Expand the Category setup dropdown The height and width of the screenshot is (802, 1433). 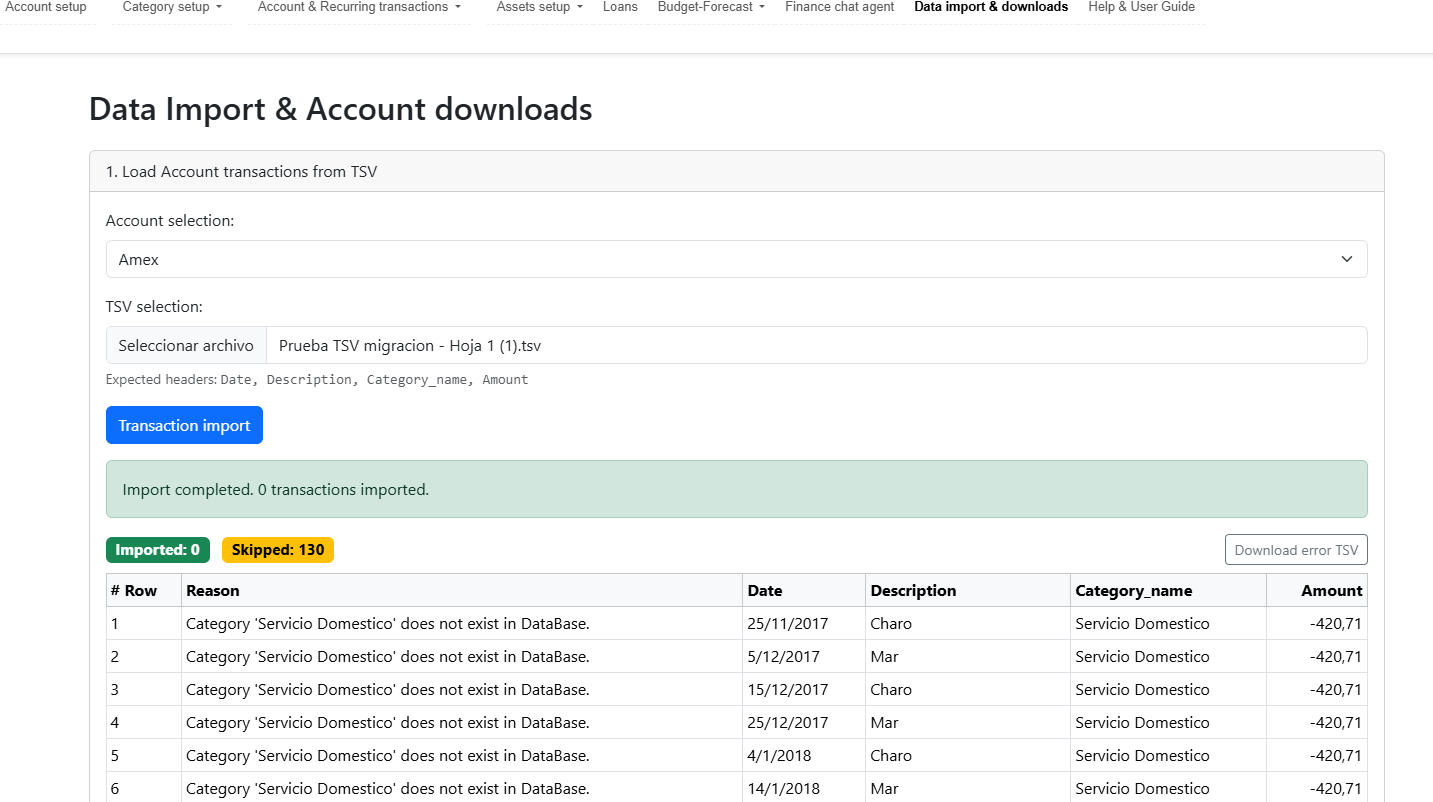coord(172,7)
